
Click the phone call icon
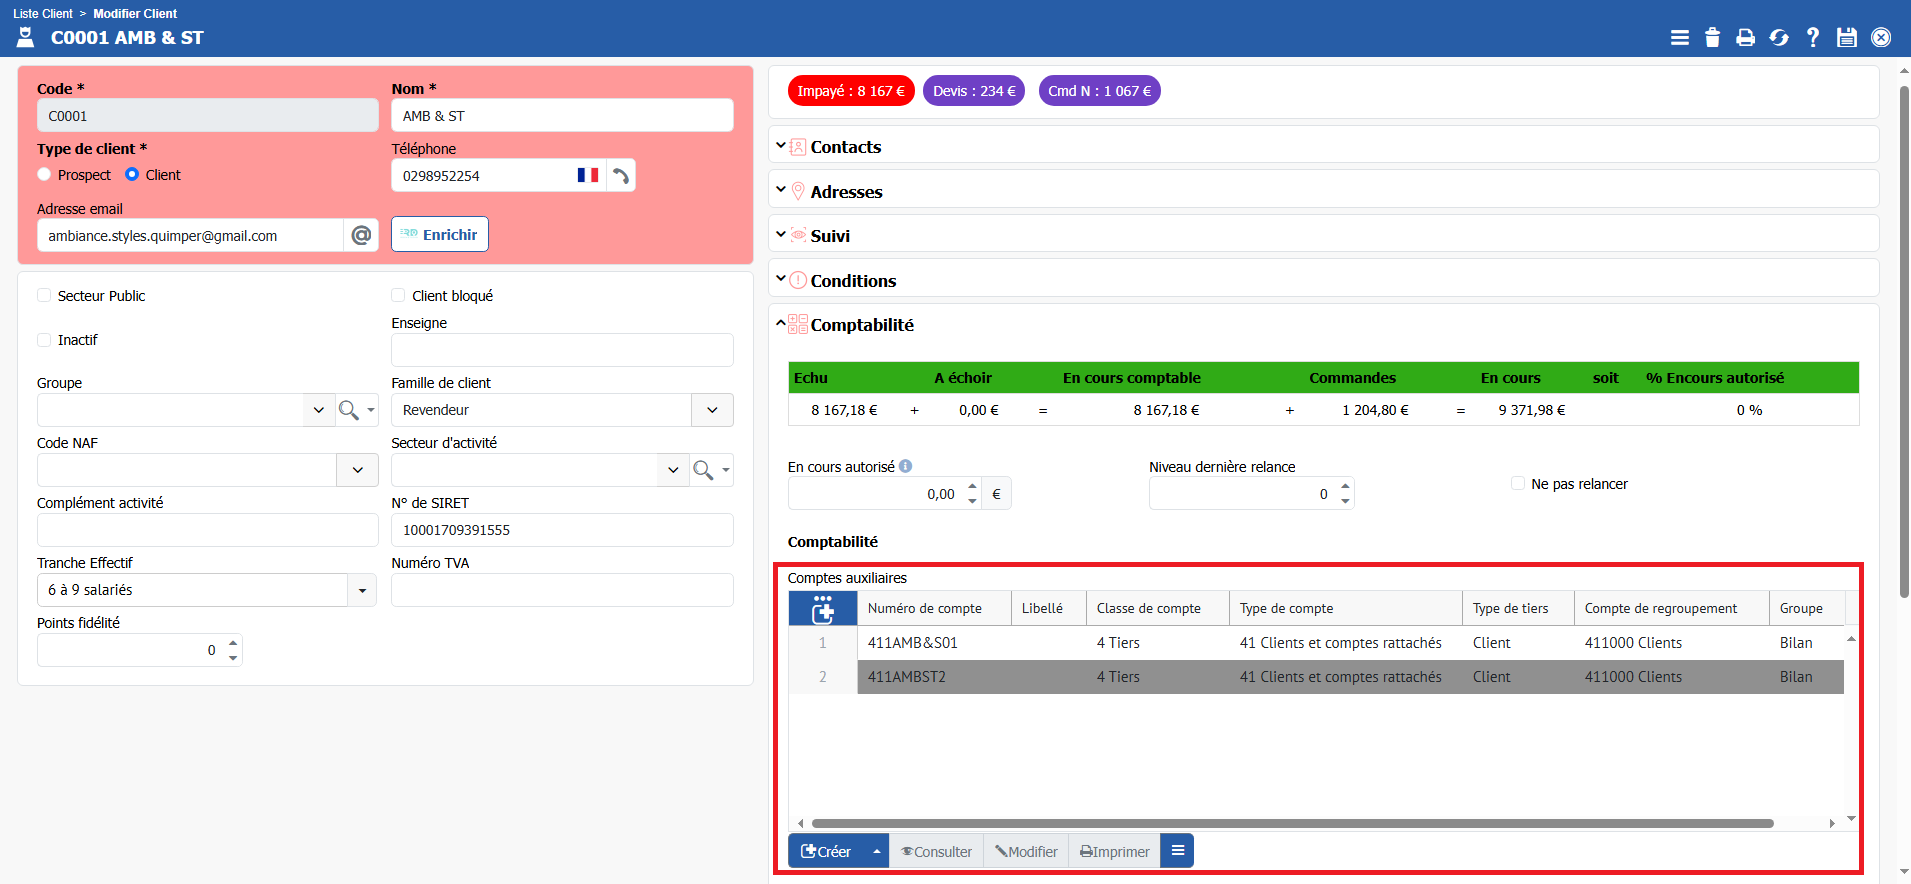coord(621,176)
